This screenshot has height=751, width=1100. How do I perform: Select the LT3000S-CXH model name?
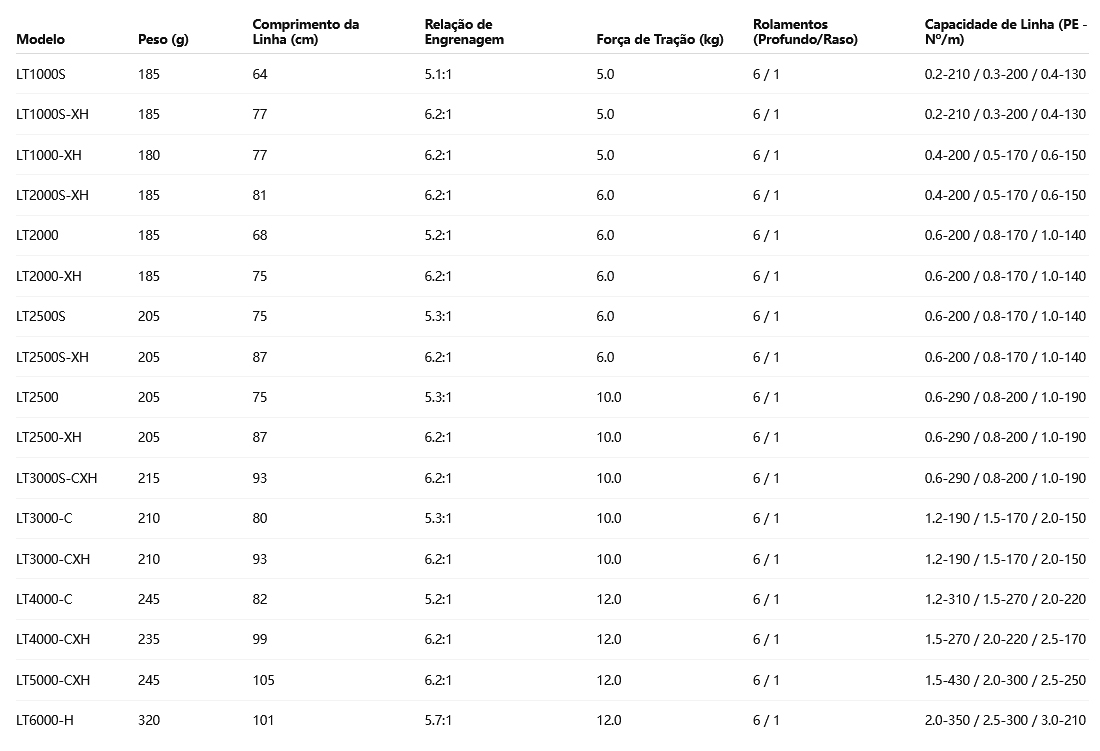coord(57,478)
